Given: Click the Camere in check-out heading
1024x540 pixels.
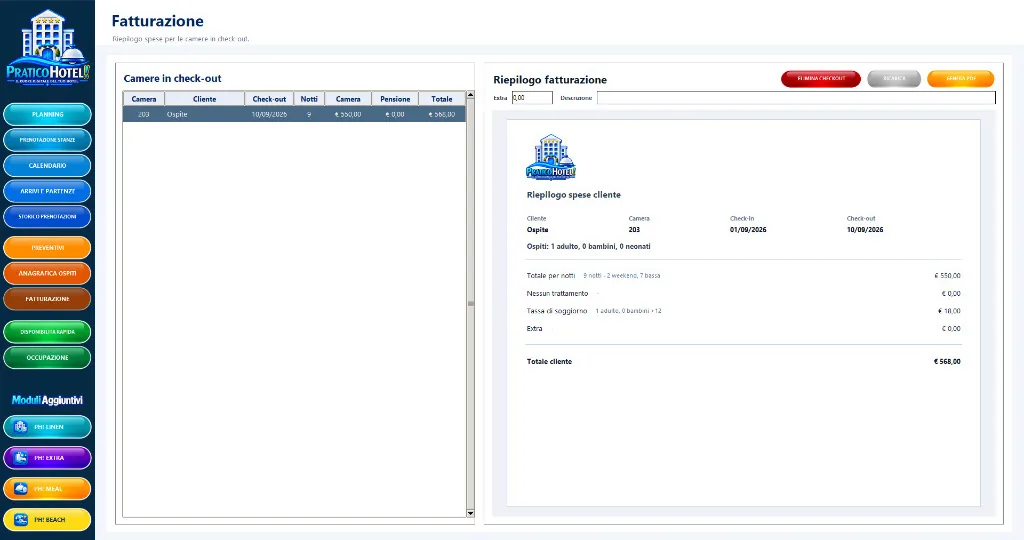Looking at the screenshot, I should pyautogui.click(x=172, y=78).
